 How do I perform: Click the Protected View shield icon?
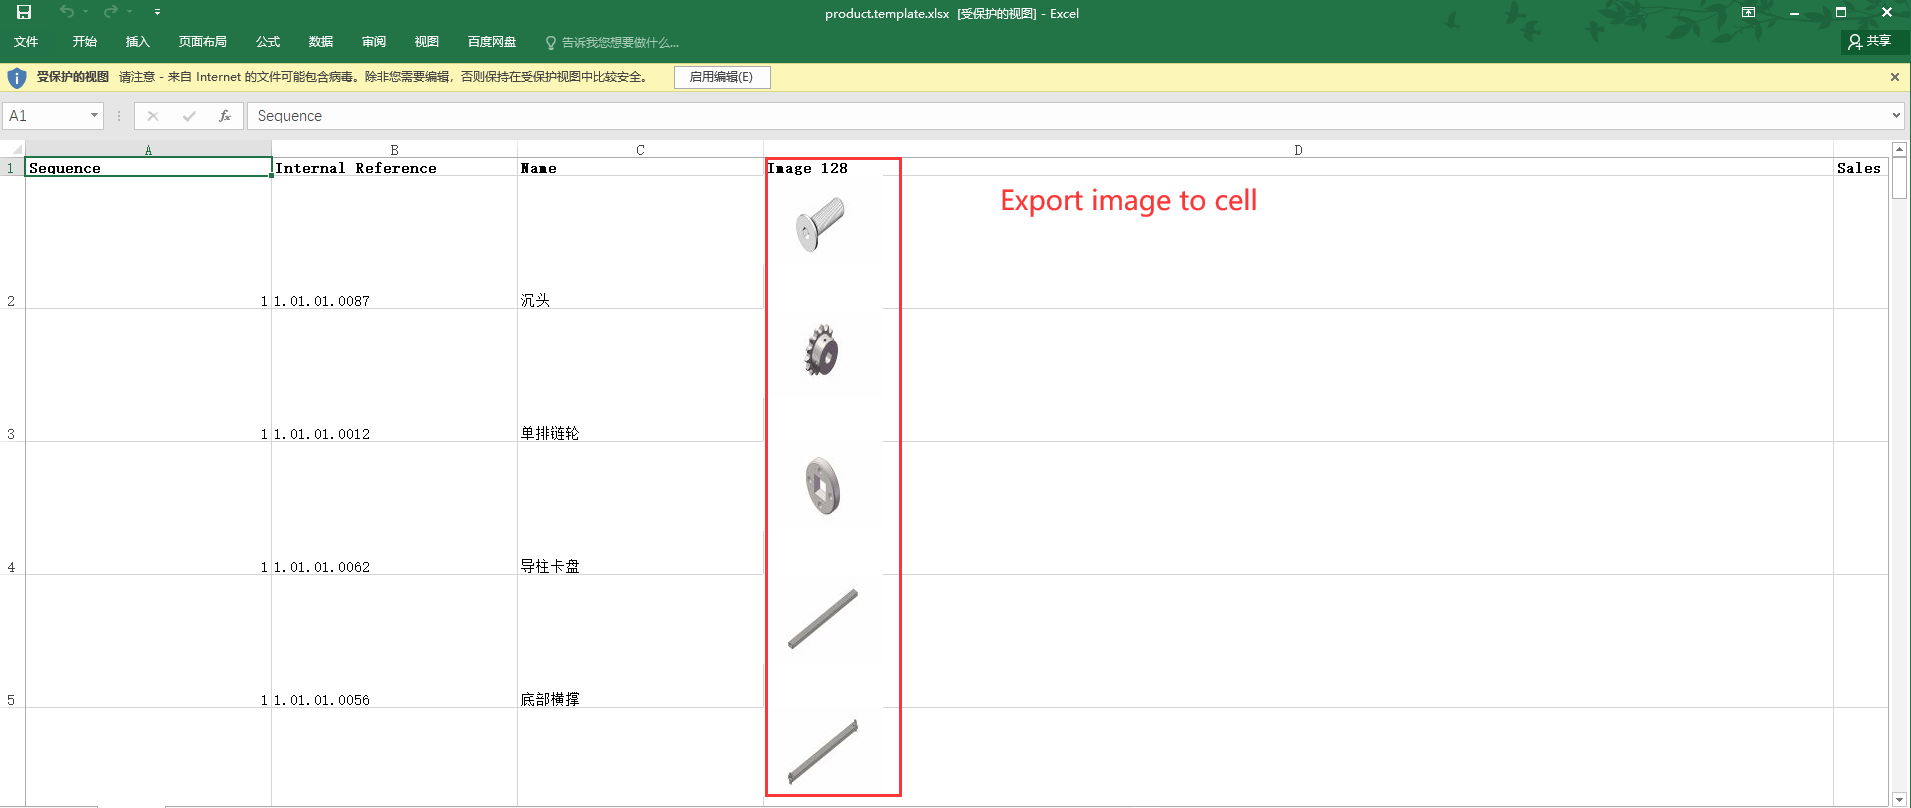point(16,77)
